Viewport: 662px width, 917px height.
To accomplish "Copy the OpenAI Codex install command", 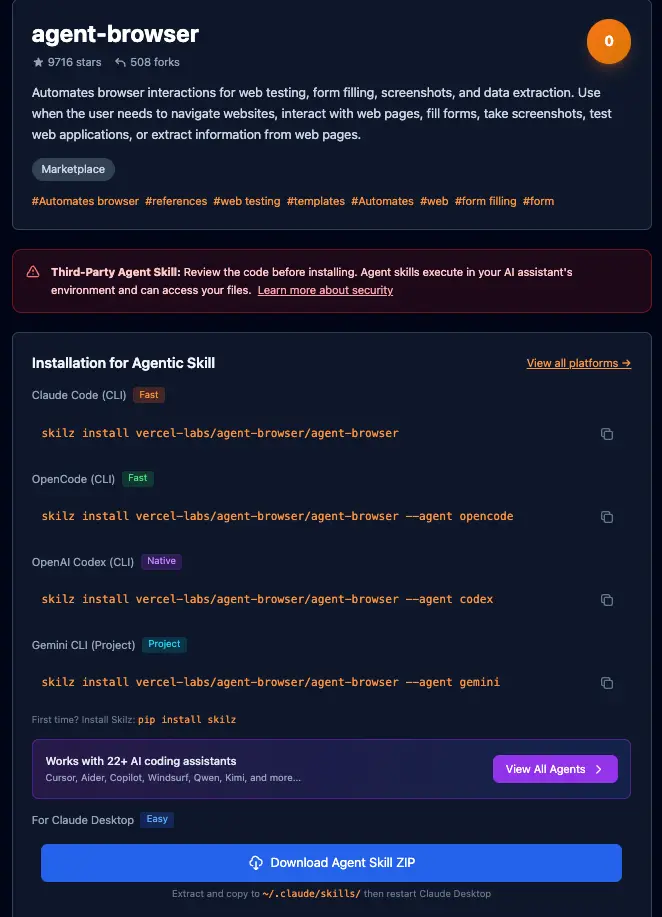I will (x=606, y=600).
